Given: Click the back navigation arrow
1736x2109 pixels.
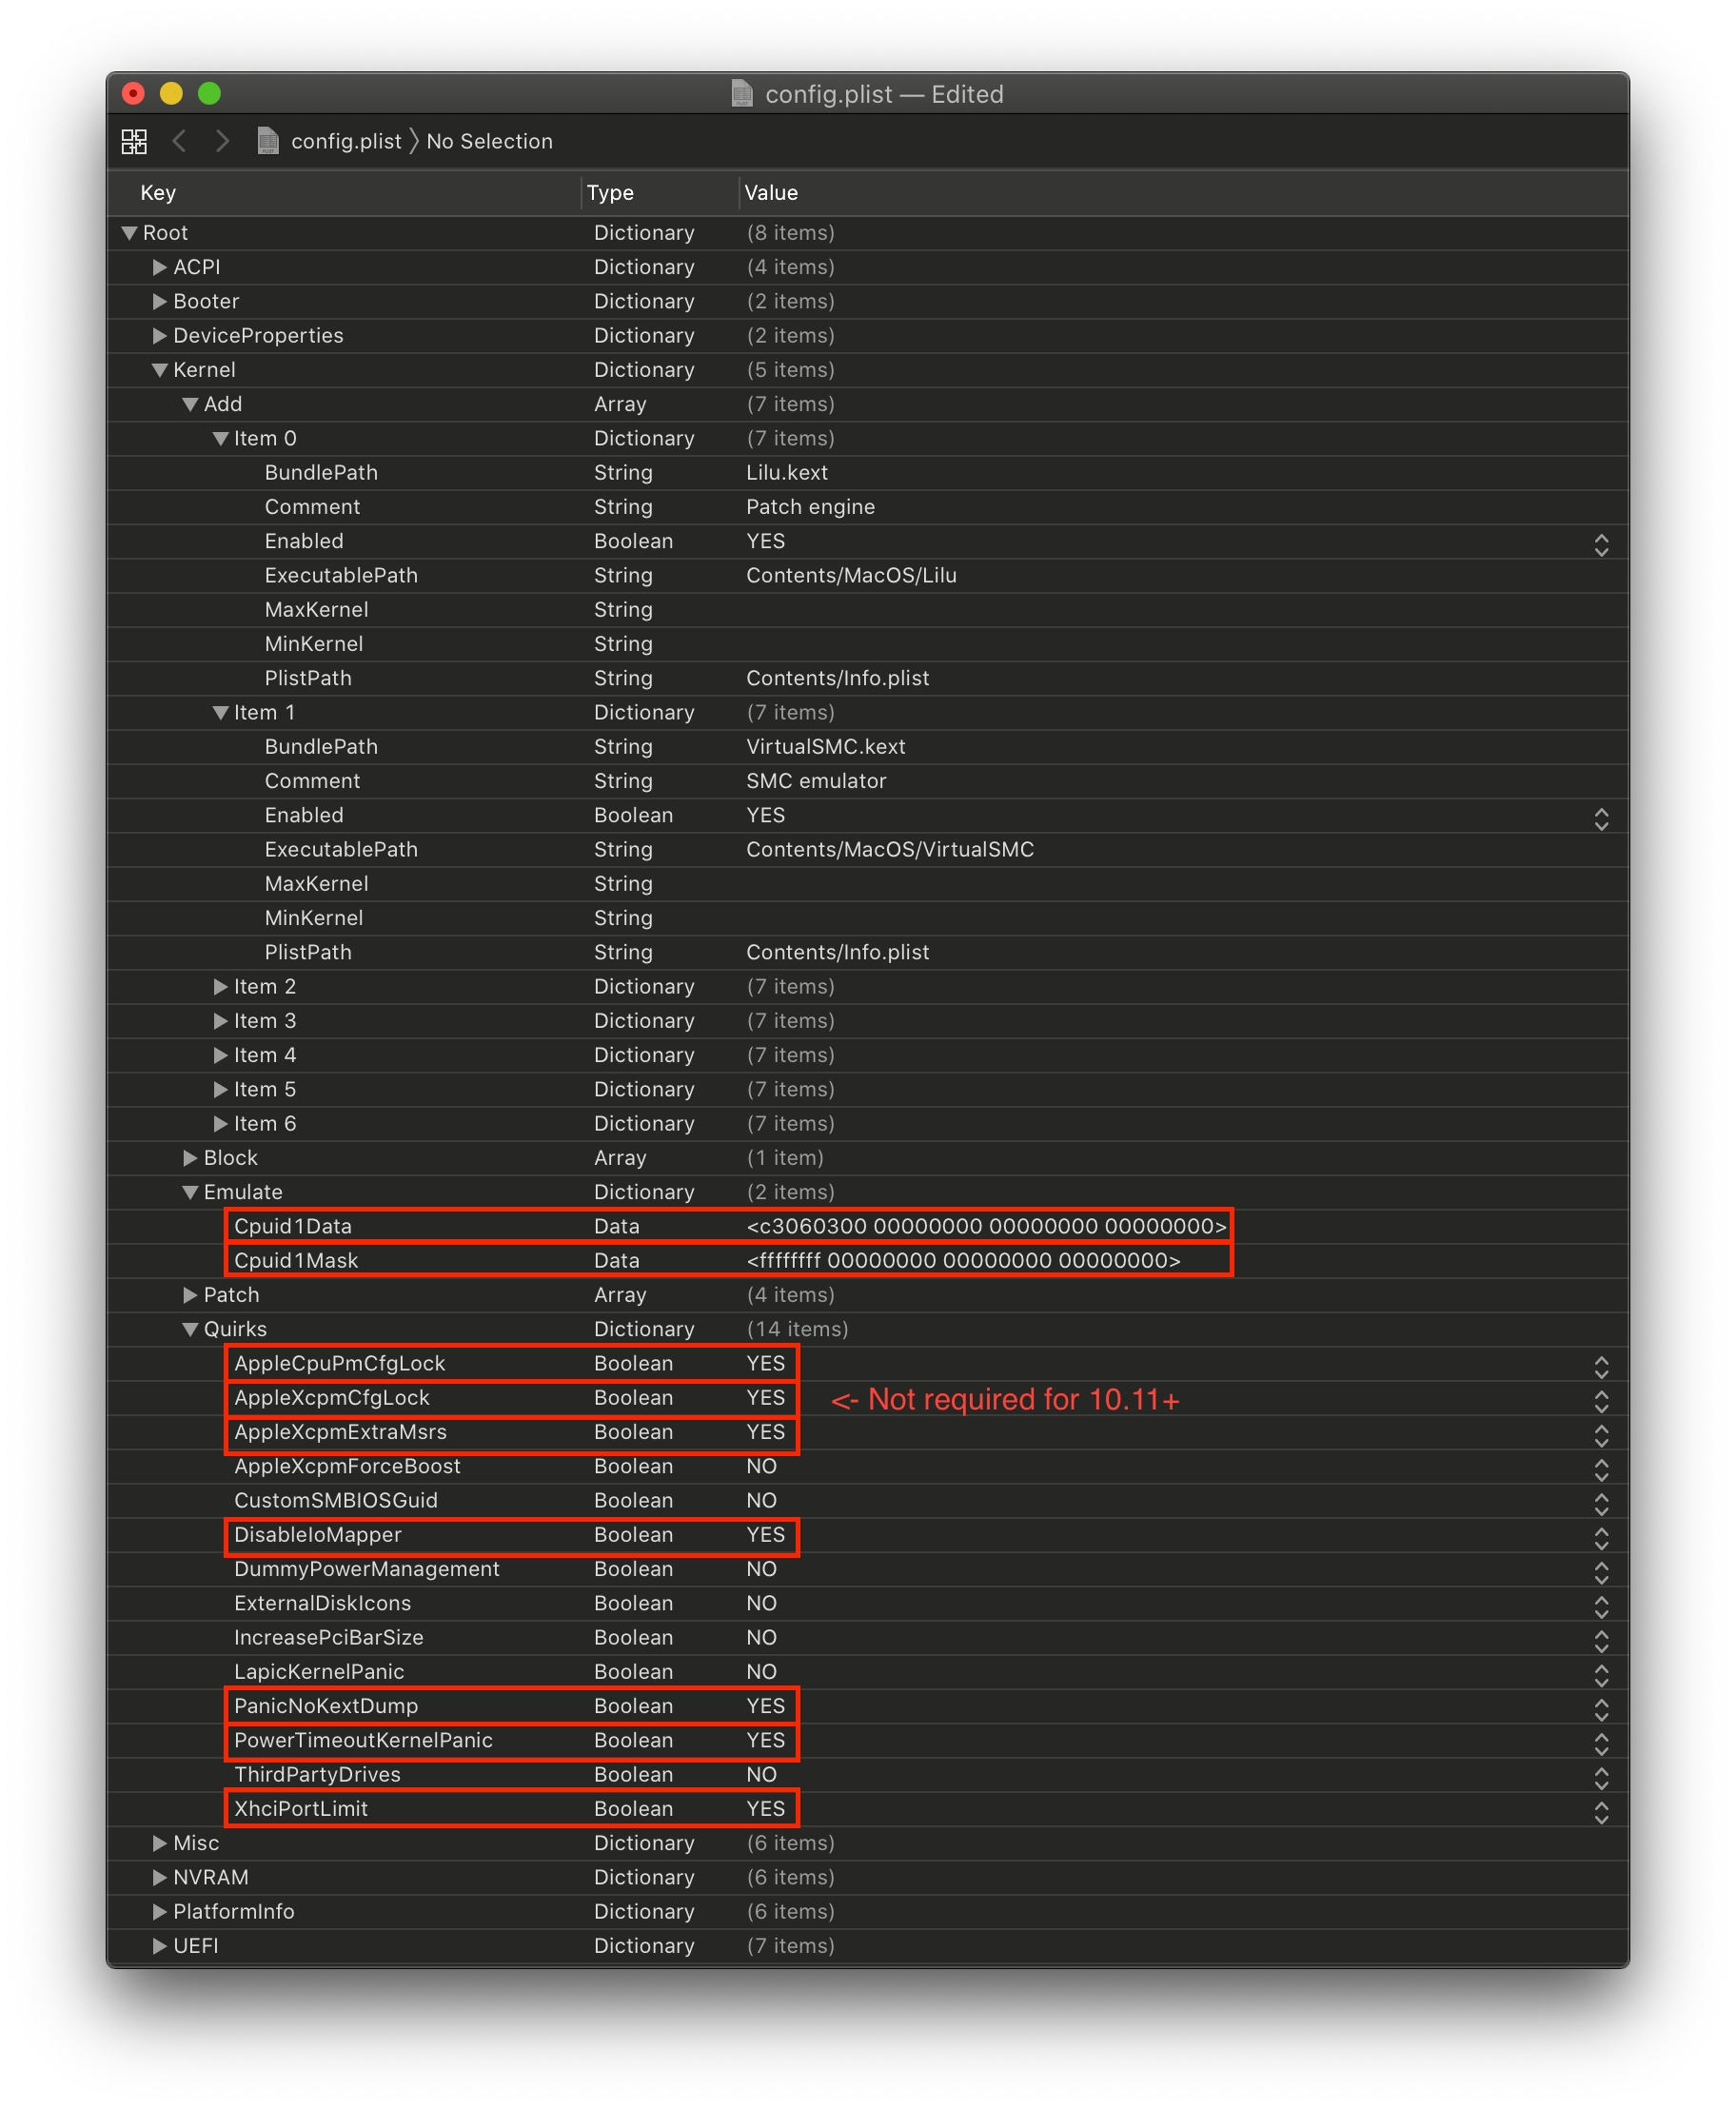Looking at the screenshot, I should (x=180, y=141).
